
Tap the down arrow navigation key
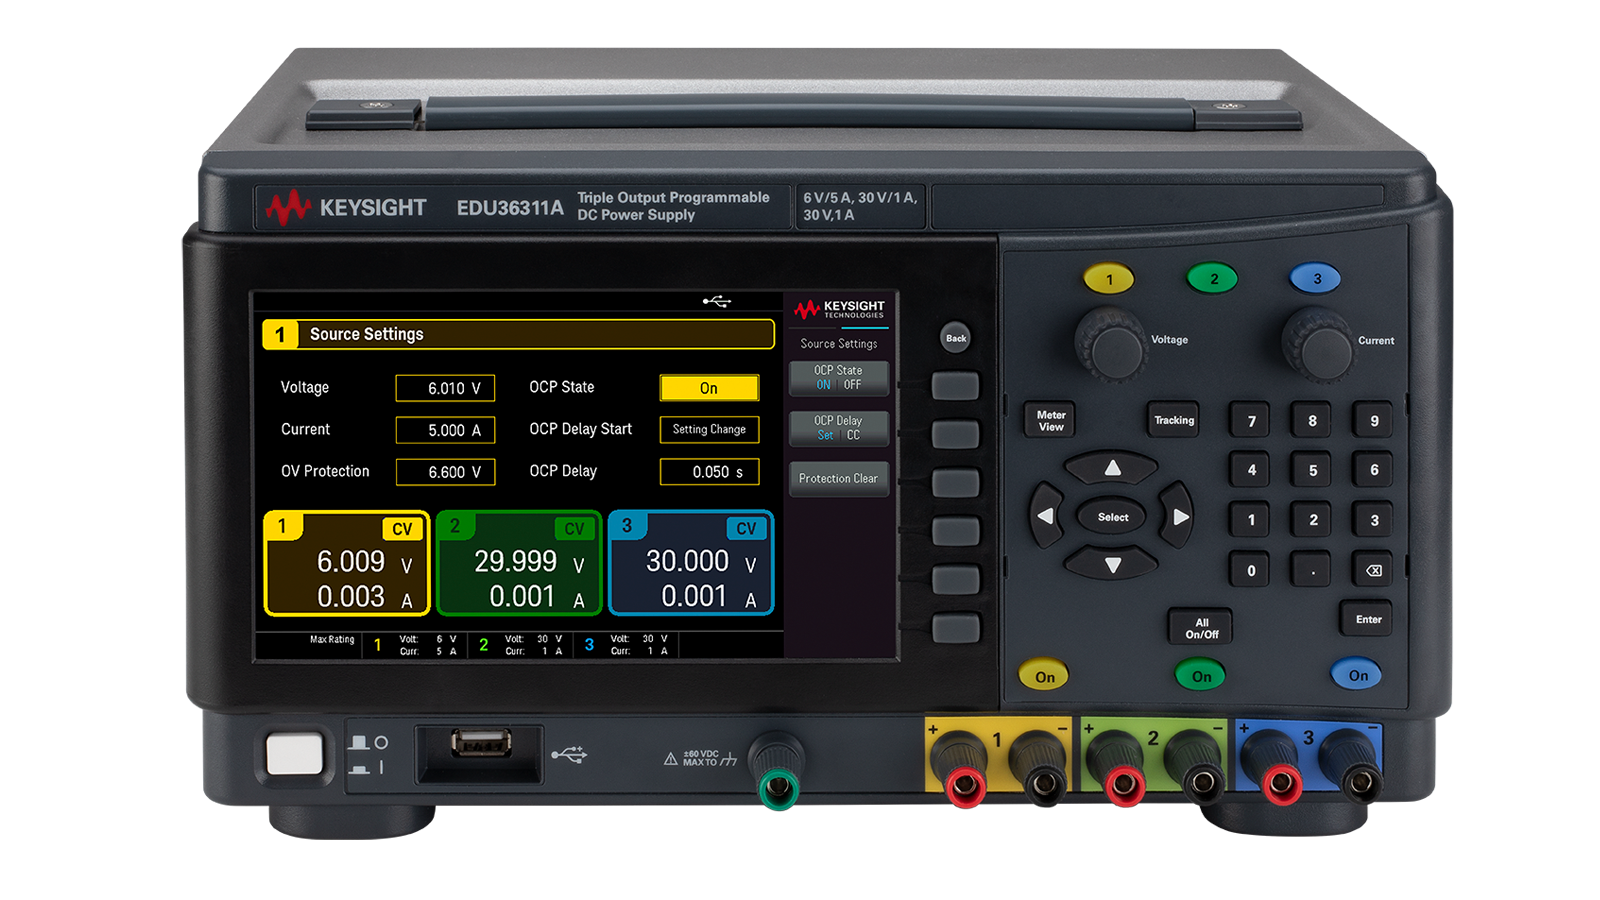coord(1112,565)
